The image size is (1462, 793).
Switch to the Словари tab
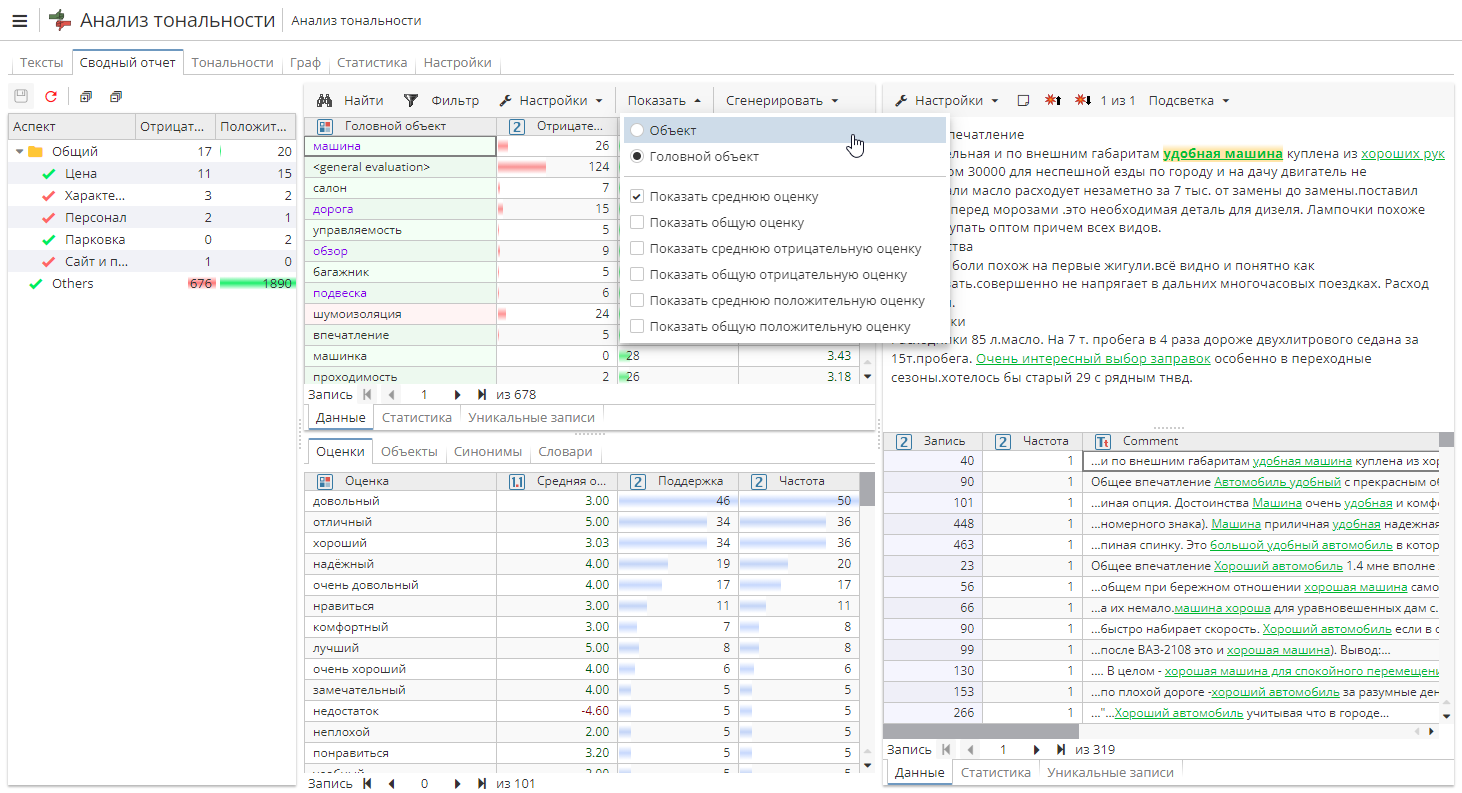[x=566, y=451]
